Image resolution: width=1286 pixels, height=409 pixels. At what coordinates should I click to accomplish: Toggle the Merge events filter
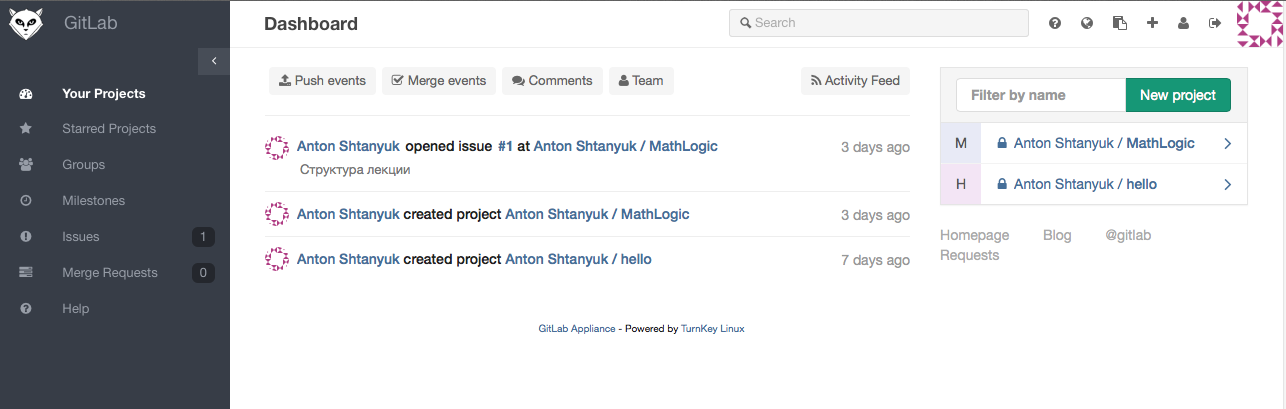pos(439,81)
